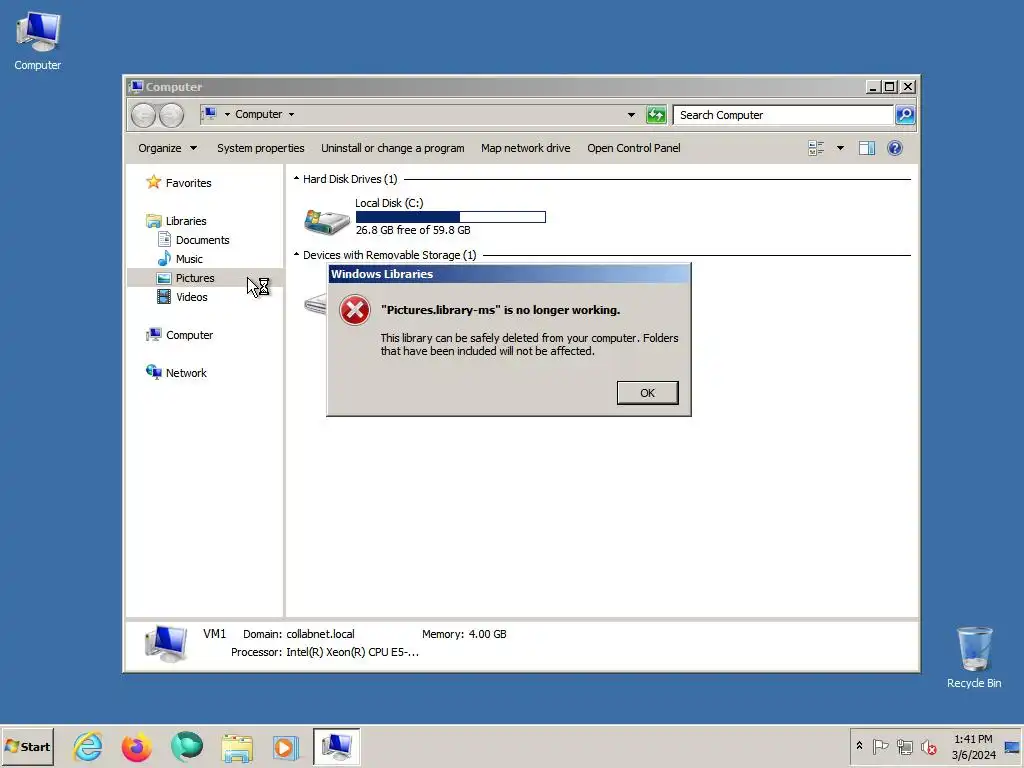Select the Network icon in navigation pane

[153, 372]
